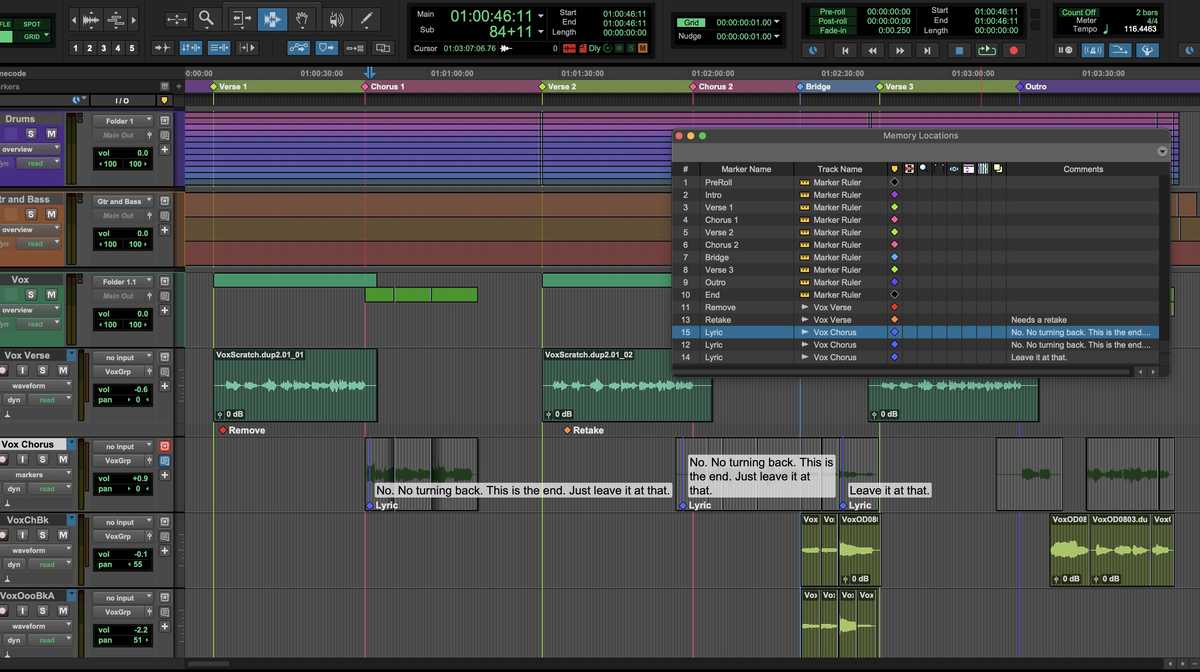Viewport: 1200px width, 672px height.
Task: Select the Pencil tool
Action: click(367, 17)
